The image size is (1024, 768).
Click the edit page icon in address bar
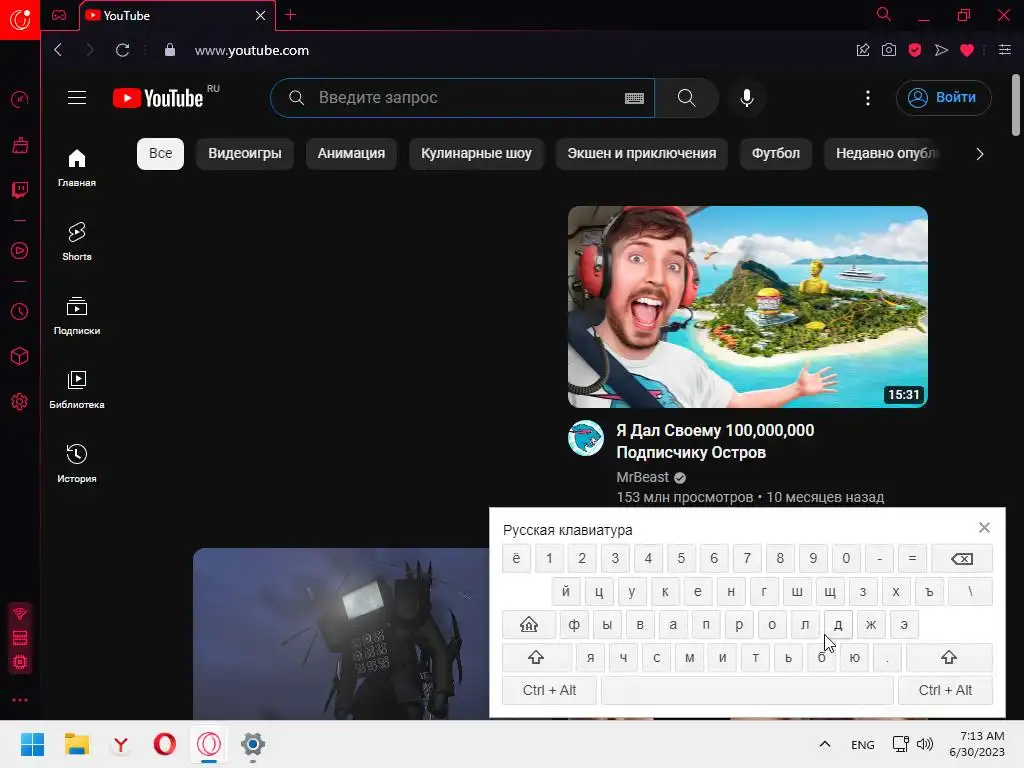pos(863,50)
